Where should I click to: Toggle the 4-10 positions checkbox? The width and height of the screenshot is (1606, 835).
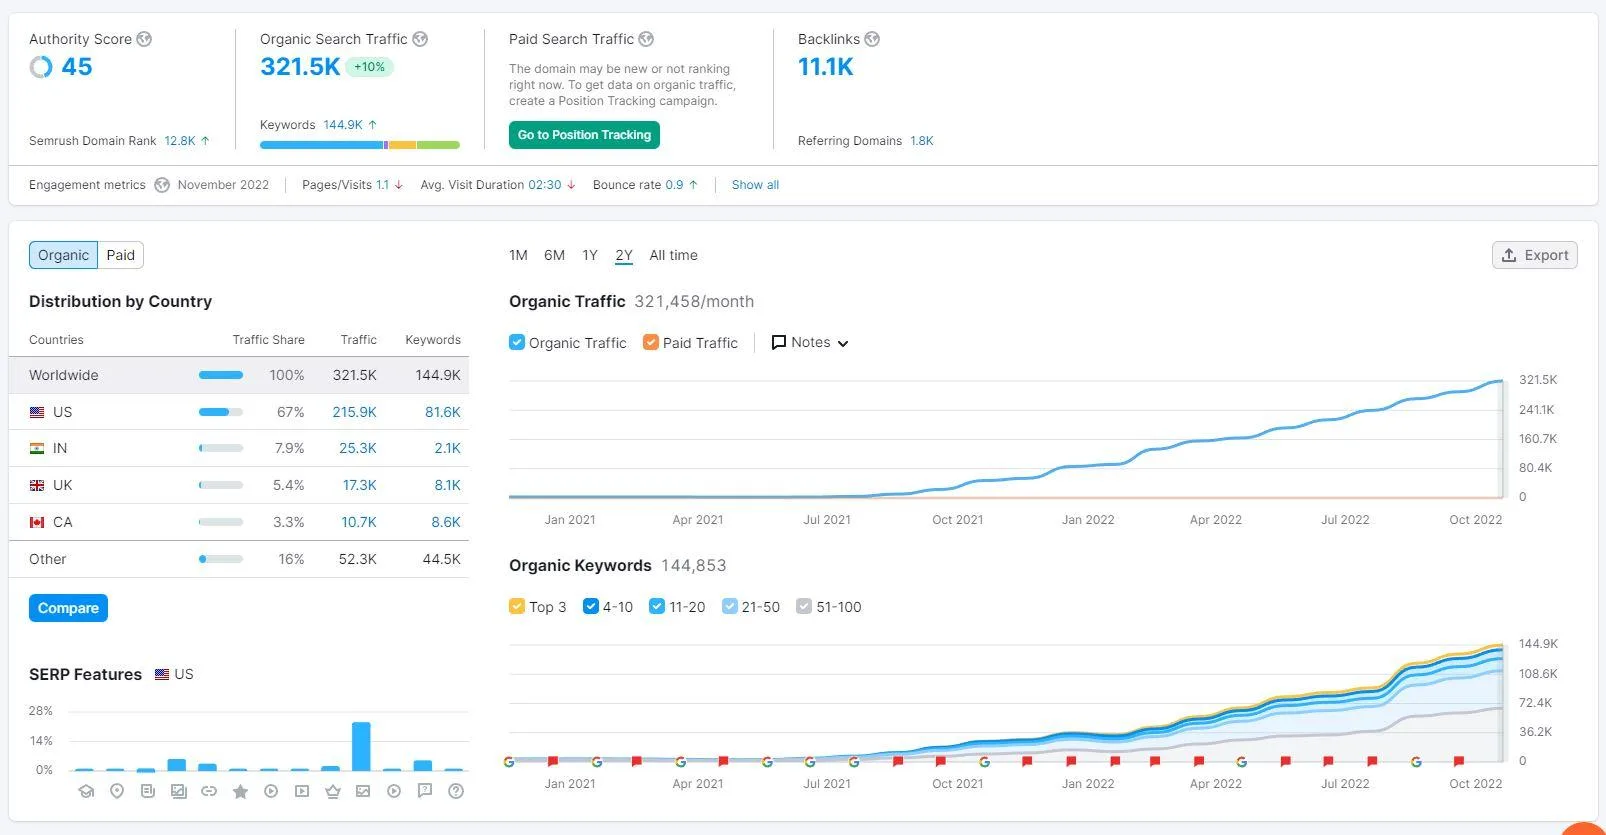click(591, 606)
